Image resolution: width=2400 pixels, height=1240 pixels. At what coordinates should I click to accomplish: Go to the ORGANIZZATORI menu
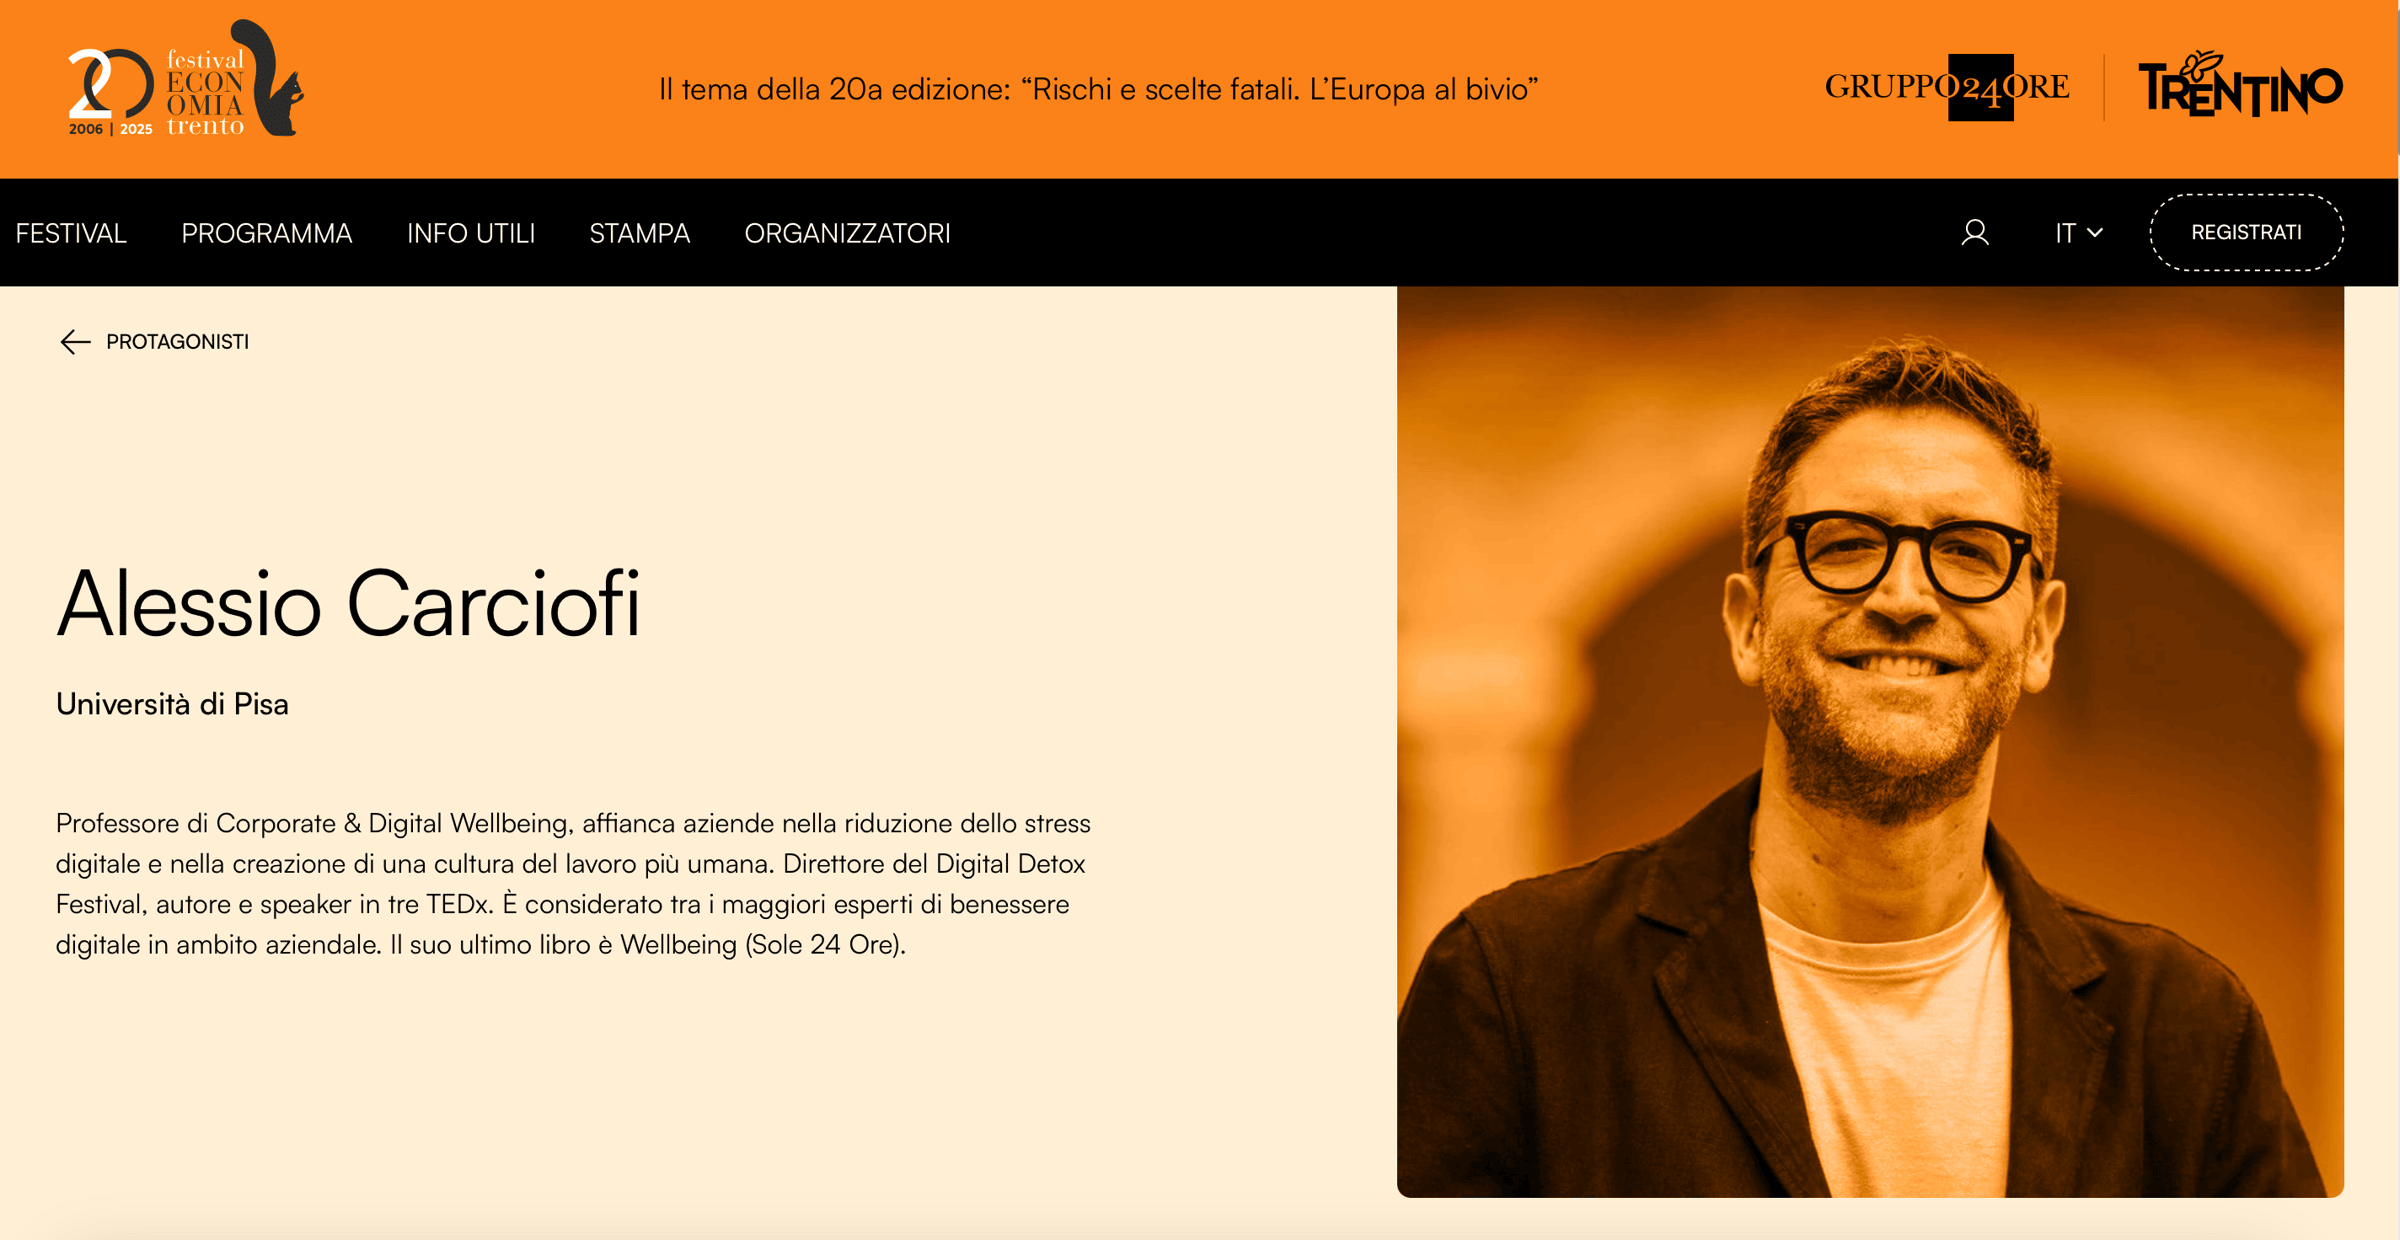tap(847, 233)
